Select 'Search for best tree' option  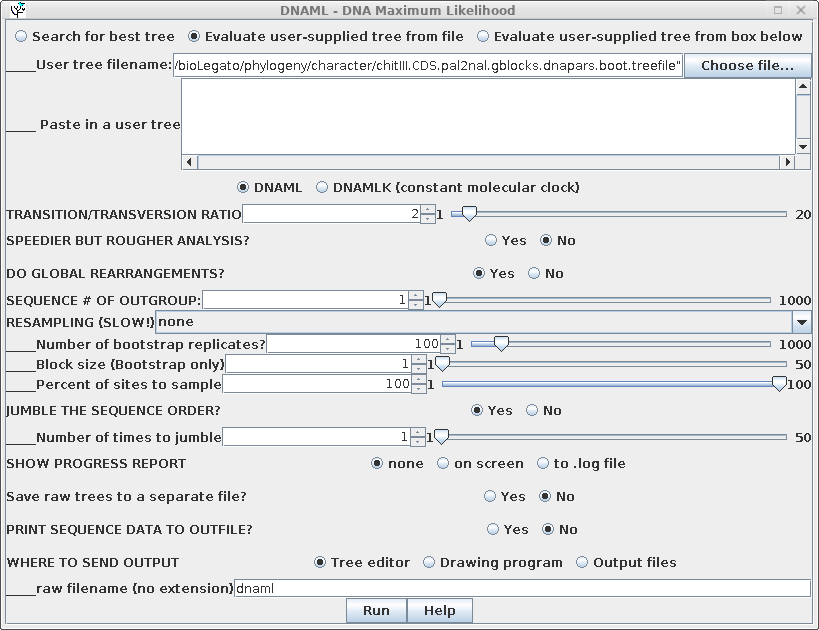coord(22,36)
